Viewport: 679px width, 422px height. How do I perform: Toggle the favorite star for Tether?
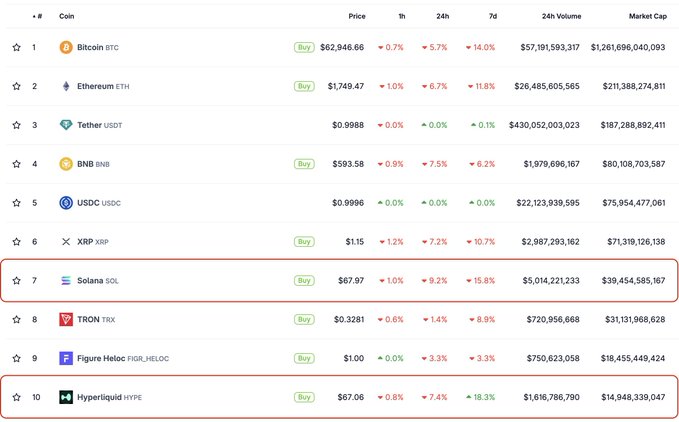(16, 125)
